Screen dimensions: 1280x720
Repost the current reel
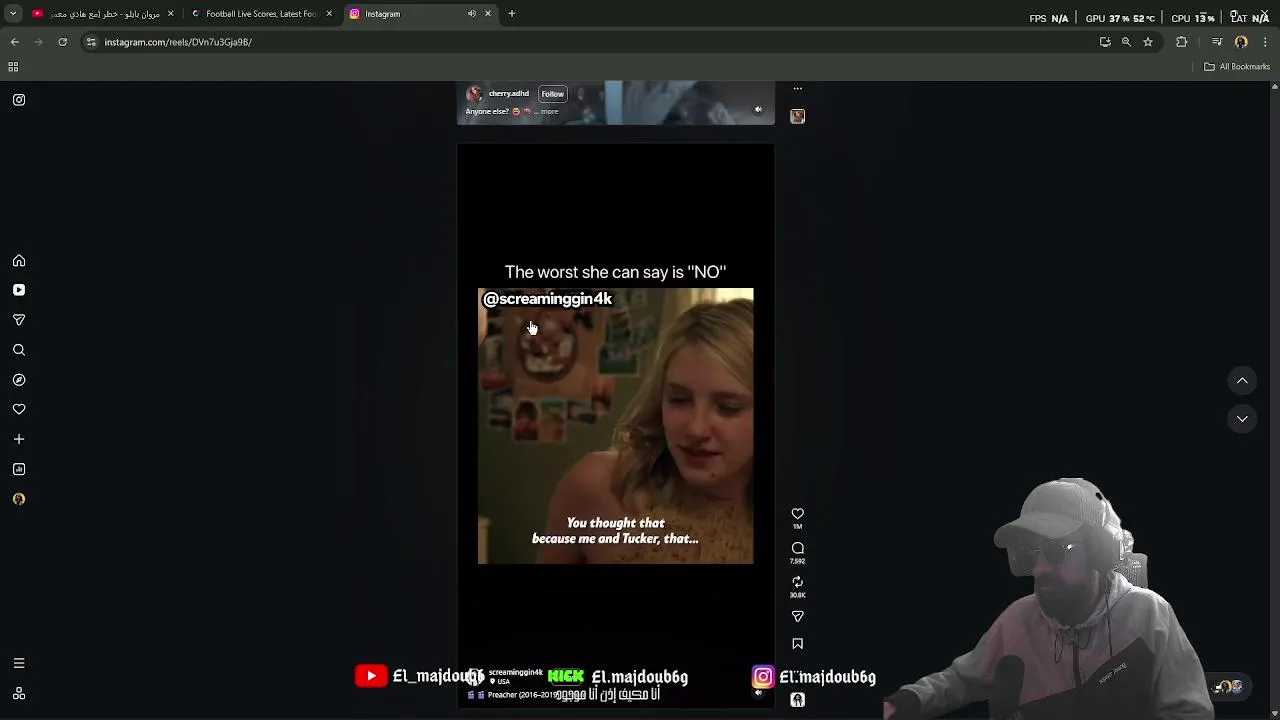pyautogui.click(x=797, y=582)
